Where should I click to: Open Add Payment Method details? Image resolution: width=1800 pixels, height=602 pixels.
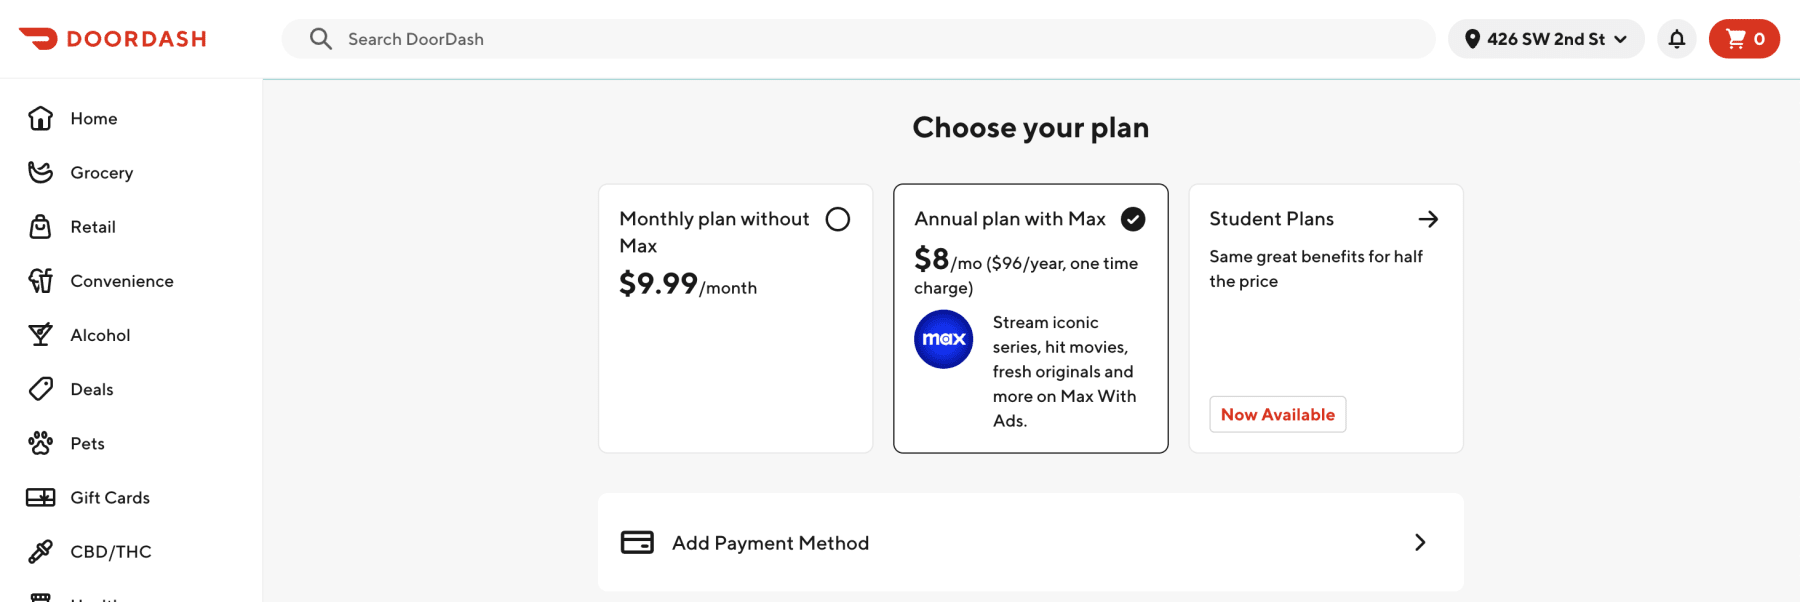pyautogui.click(x=1419, y=542)
